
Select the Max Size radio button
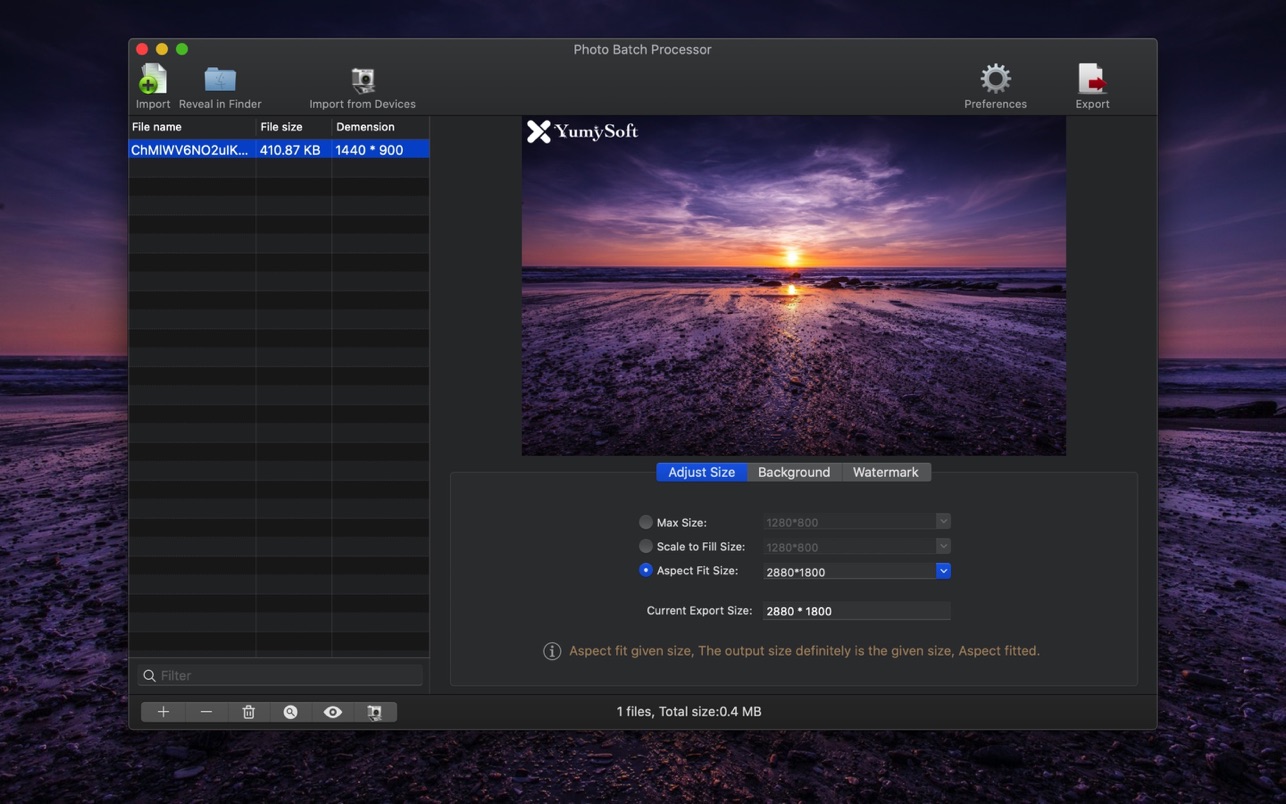645,522
